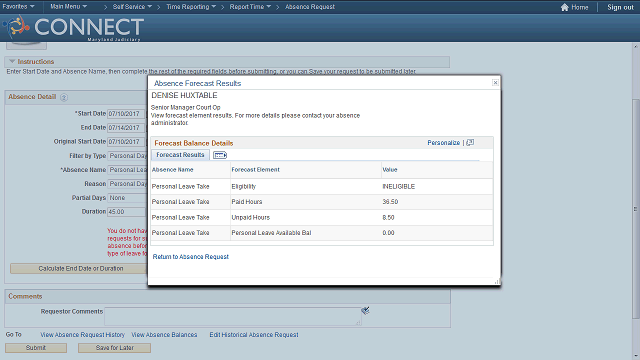Screen dimensions: 640x360
Task: Open the Main Menu dropdown
Action: [68, 7]
